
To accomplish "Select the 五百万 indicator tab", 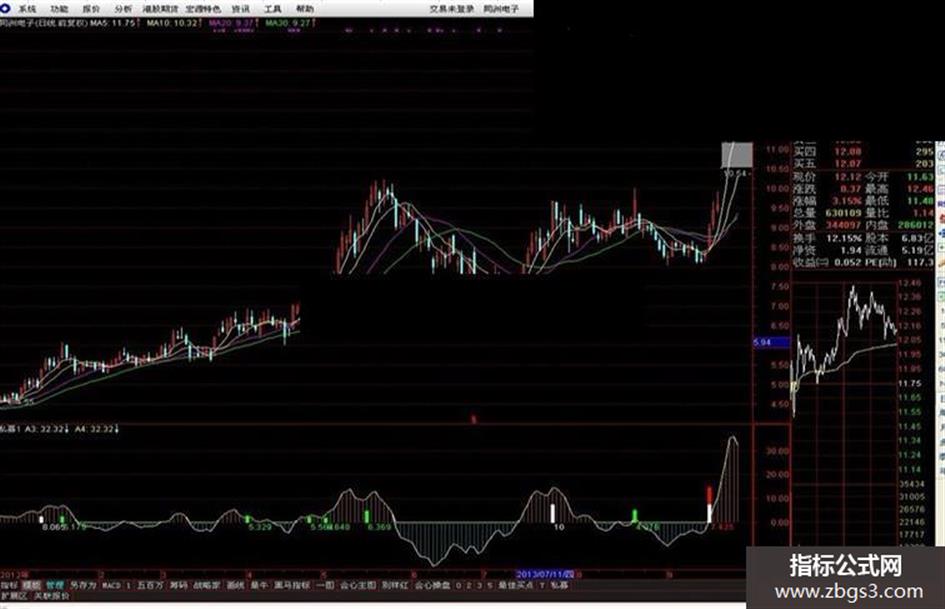I will click(150, 585).
